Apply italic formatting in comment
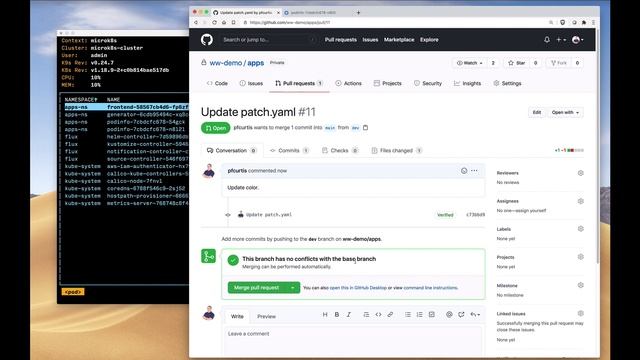Image resolution: width=640 pixels, height=360 pixels. [x=349, y=314]
